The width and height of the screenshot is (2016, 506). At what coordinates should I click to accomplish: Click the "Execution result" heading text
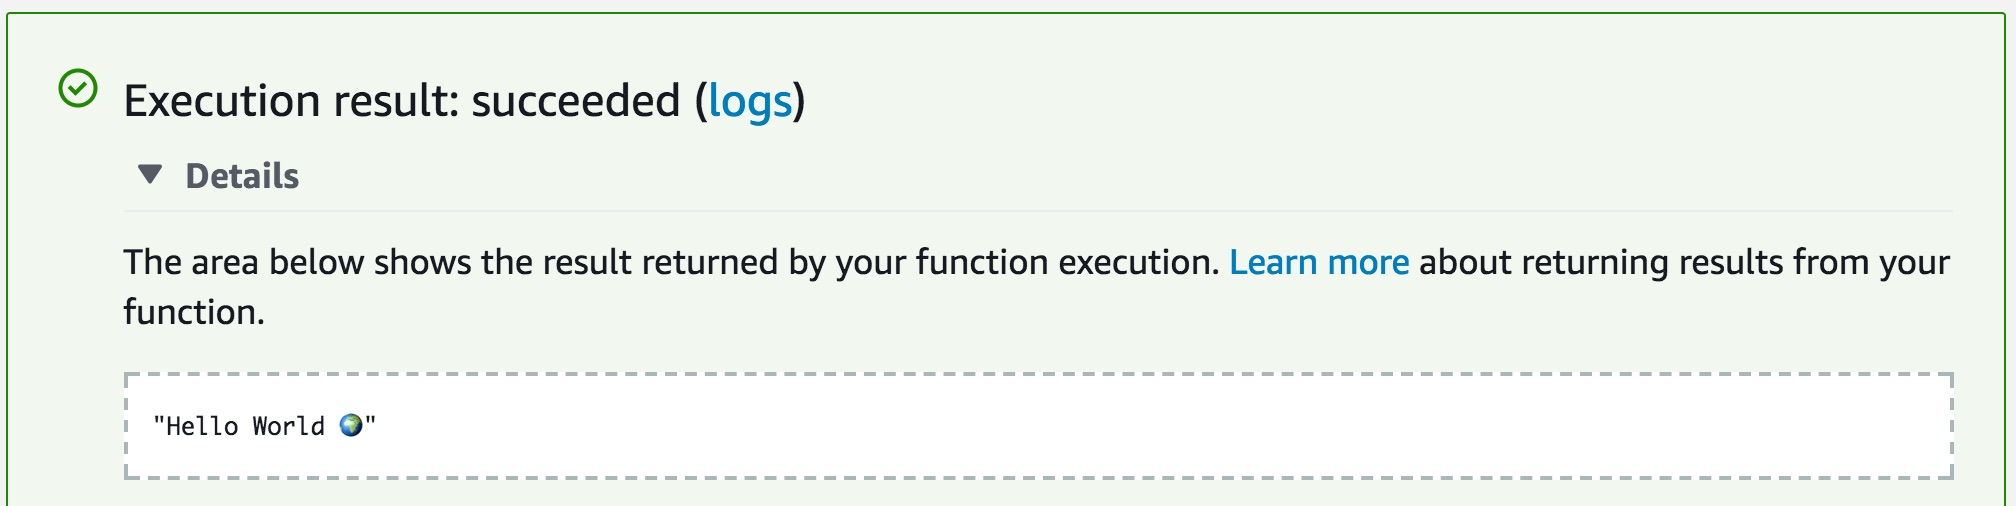coord(290,101)
